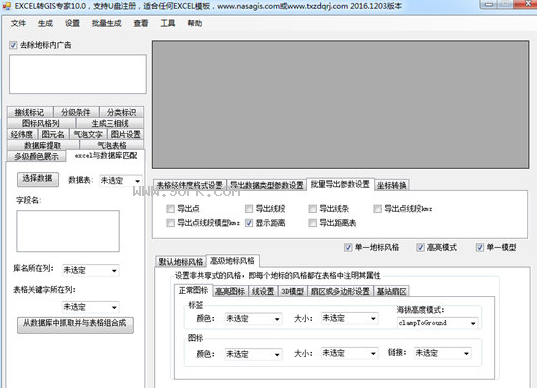537x388 pixels.
Task: Switch to the 导出数据类型参数设置 tab
Action: 266,185
